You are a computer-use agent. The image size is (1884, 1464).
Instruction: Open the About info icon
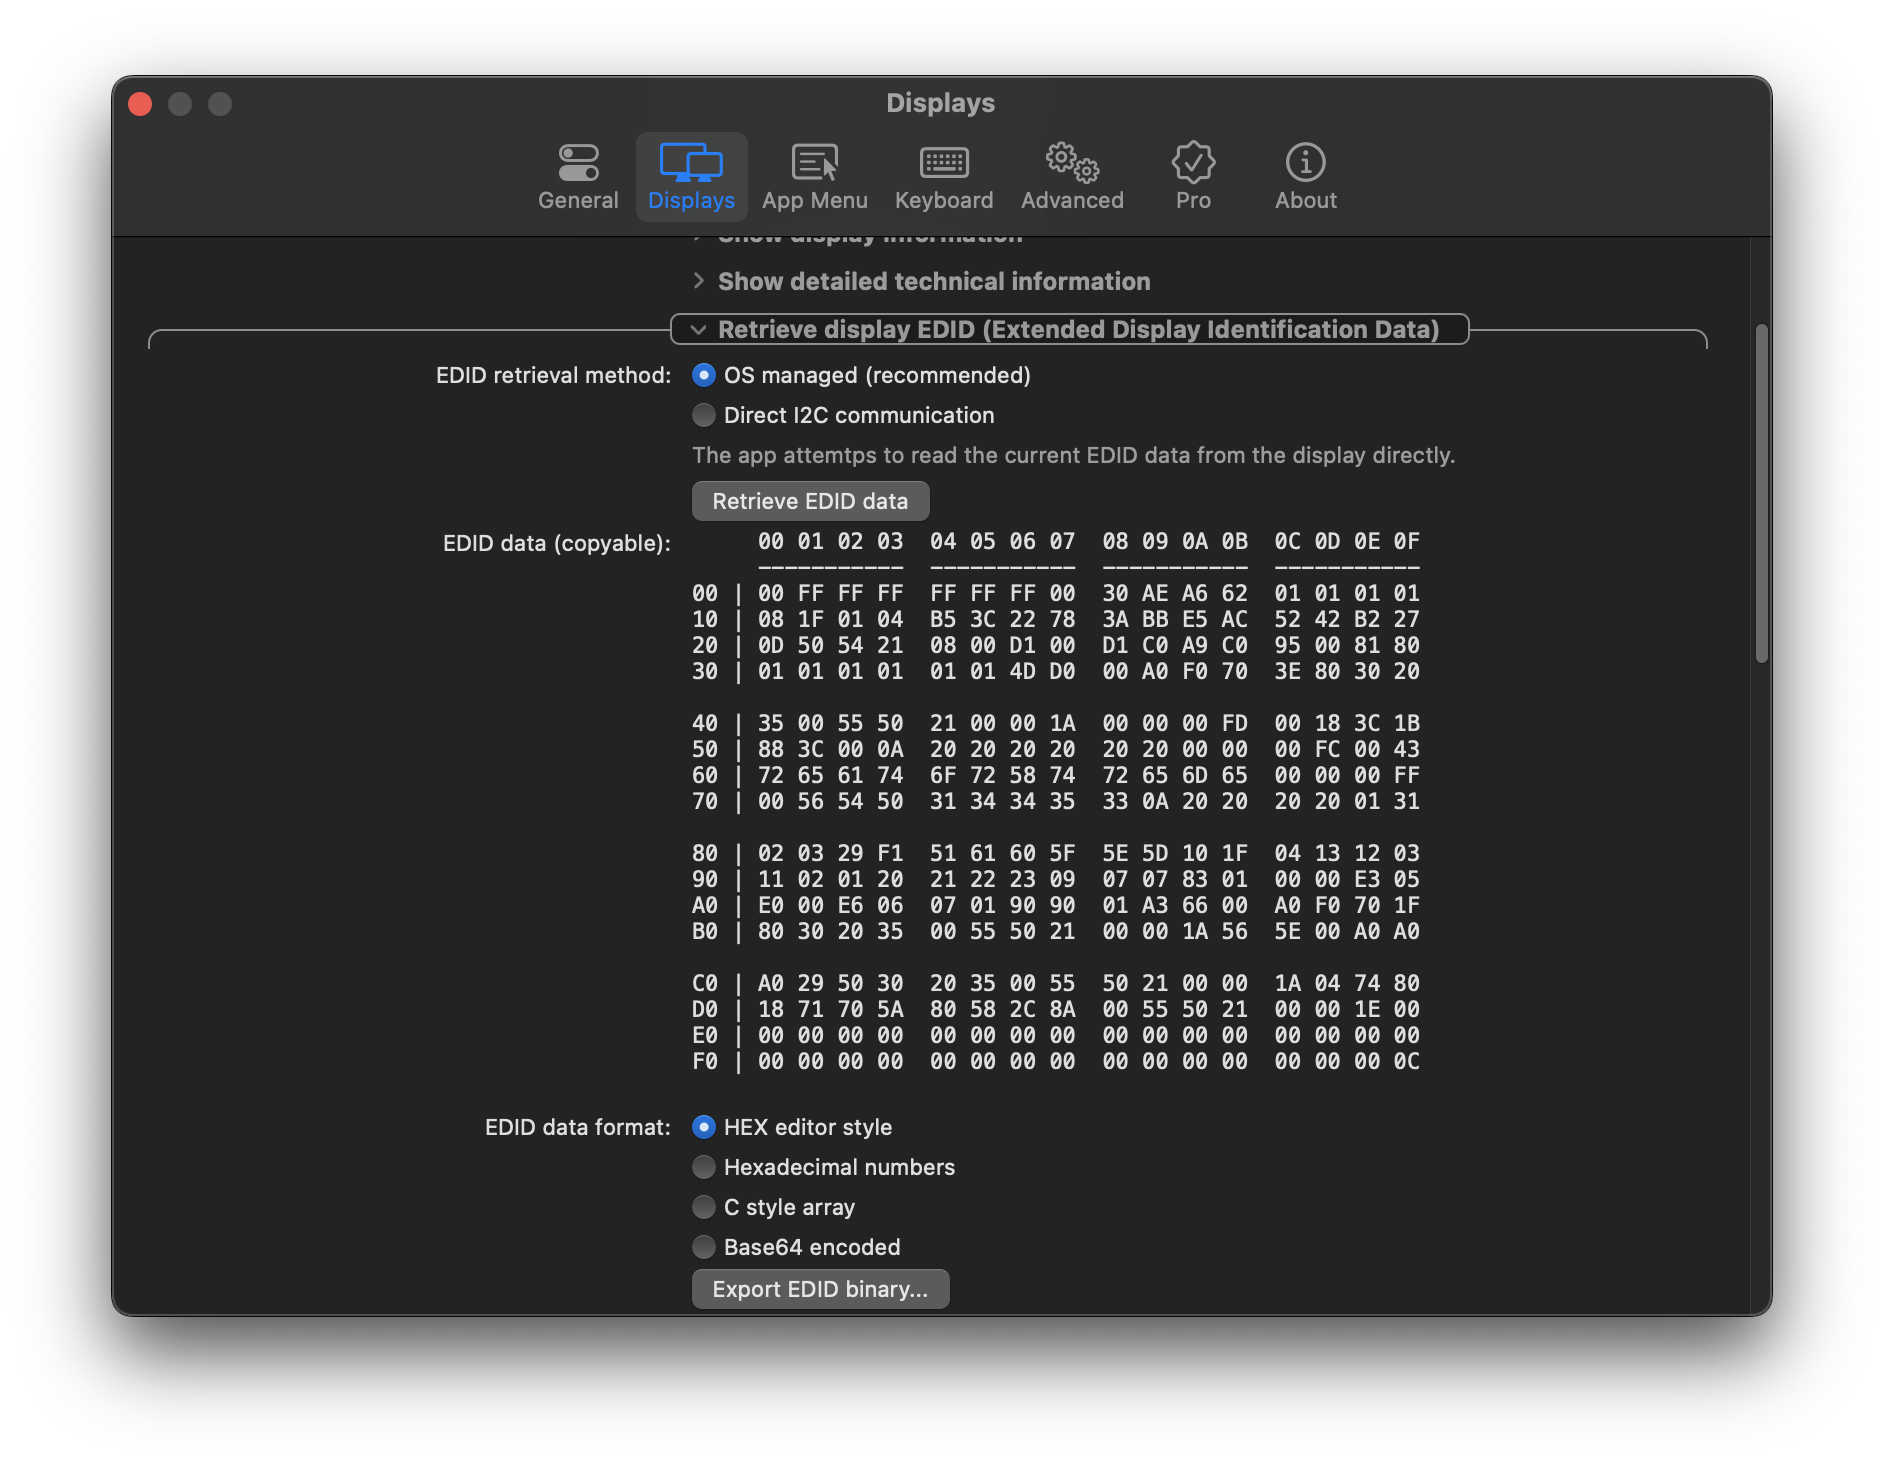pos(1304,177)
